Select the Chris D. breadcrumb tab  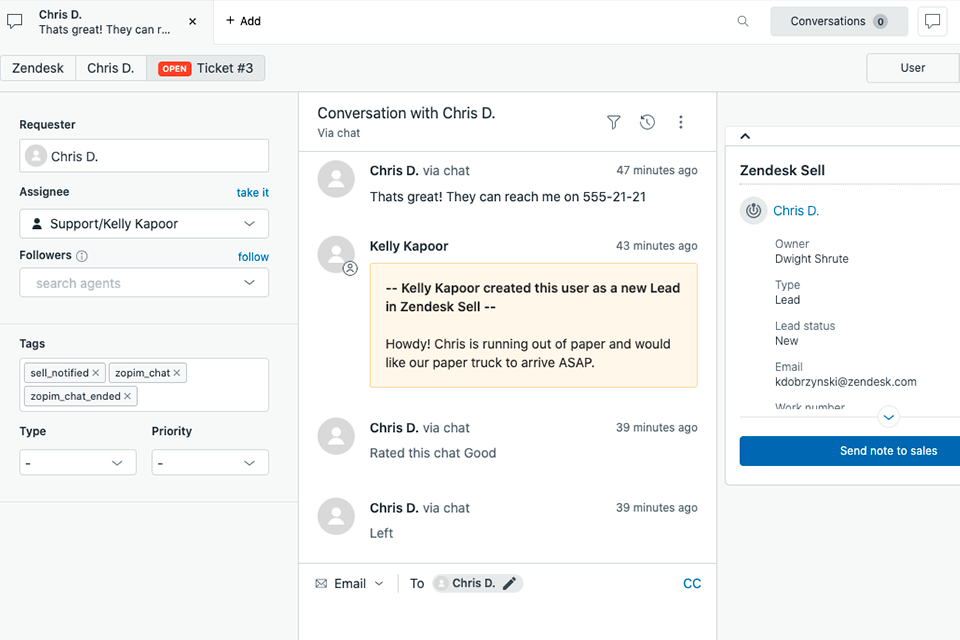pyautogui.click(x=111, y=68)
